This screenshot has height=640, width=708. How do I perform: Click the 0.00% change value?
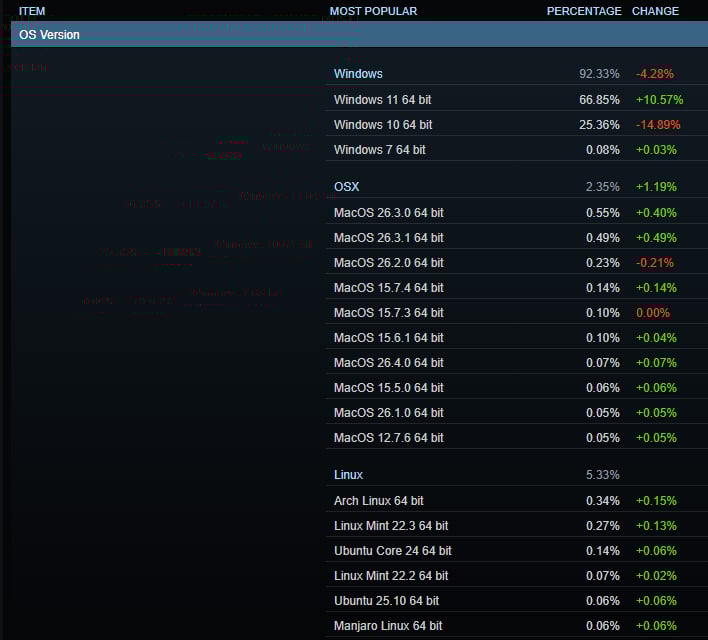coord(653,313)
